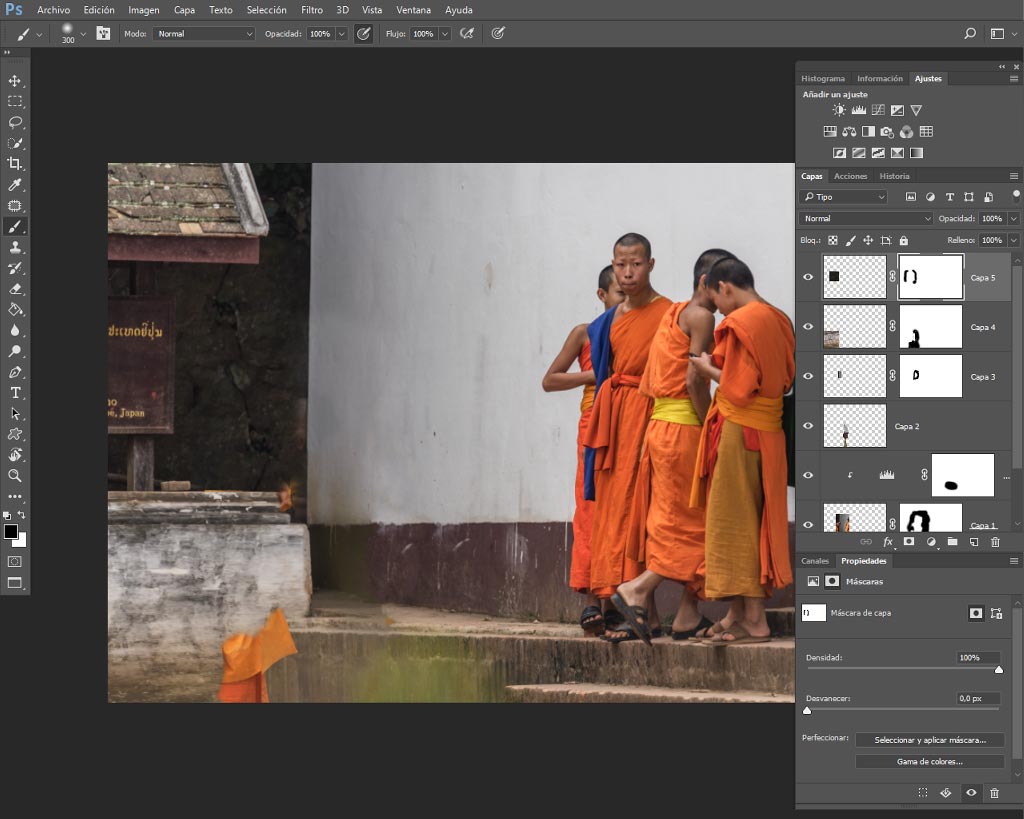This screenshot has height=819, width=1024.
Task: Open layer styles fx menu
Action: (888, 541)
